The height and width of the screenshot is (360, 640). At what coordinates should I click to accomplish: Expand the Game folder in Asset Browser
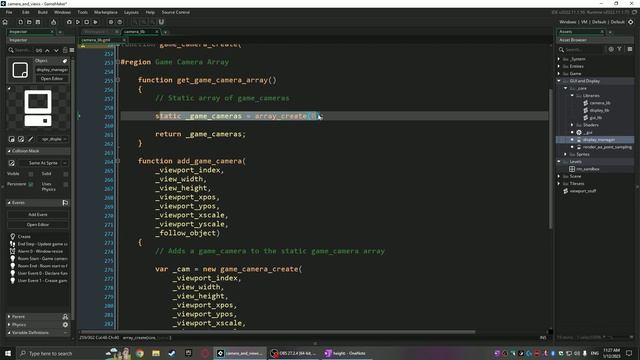559,74
